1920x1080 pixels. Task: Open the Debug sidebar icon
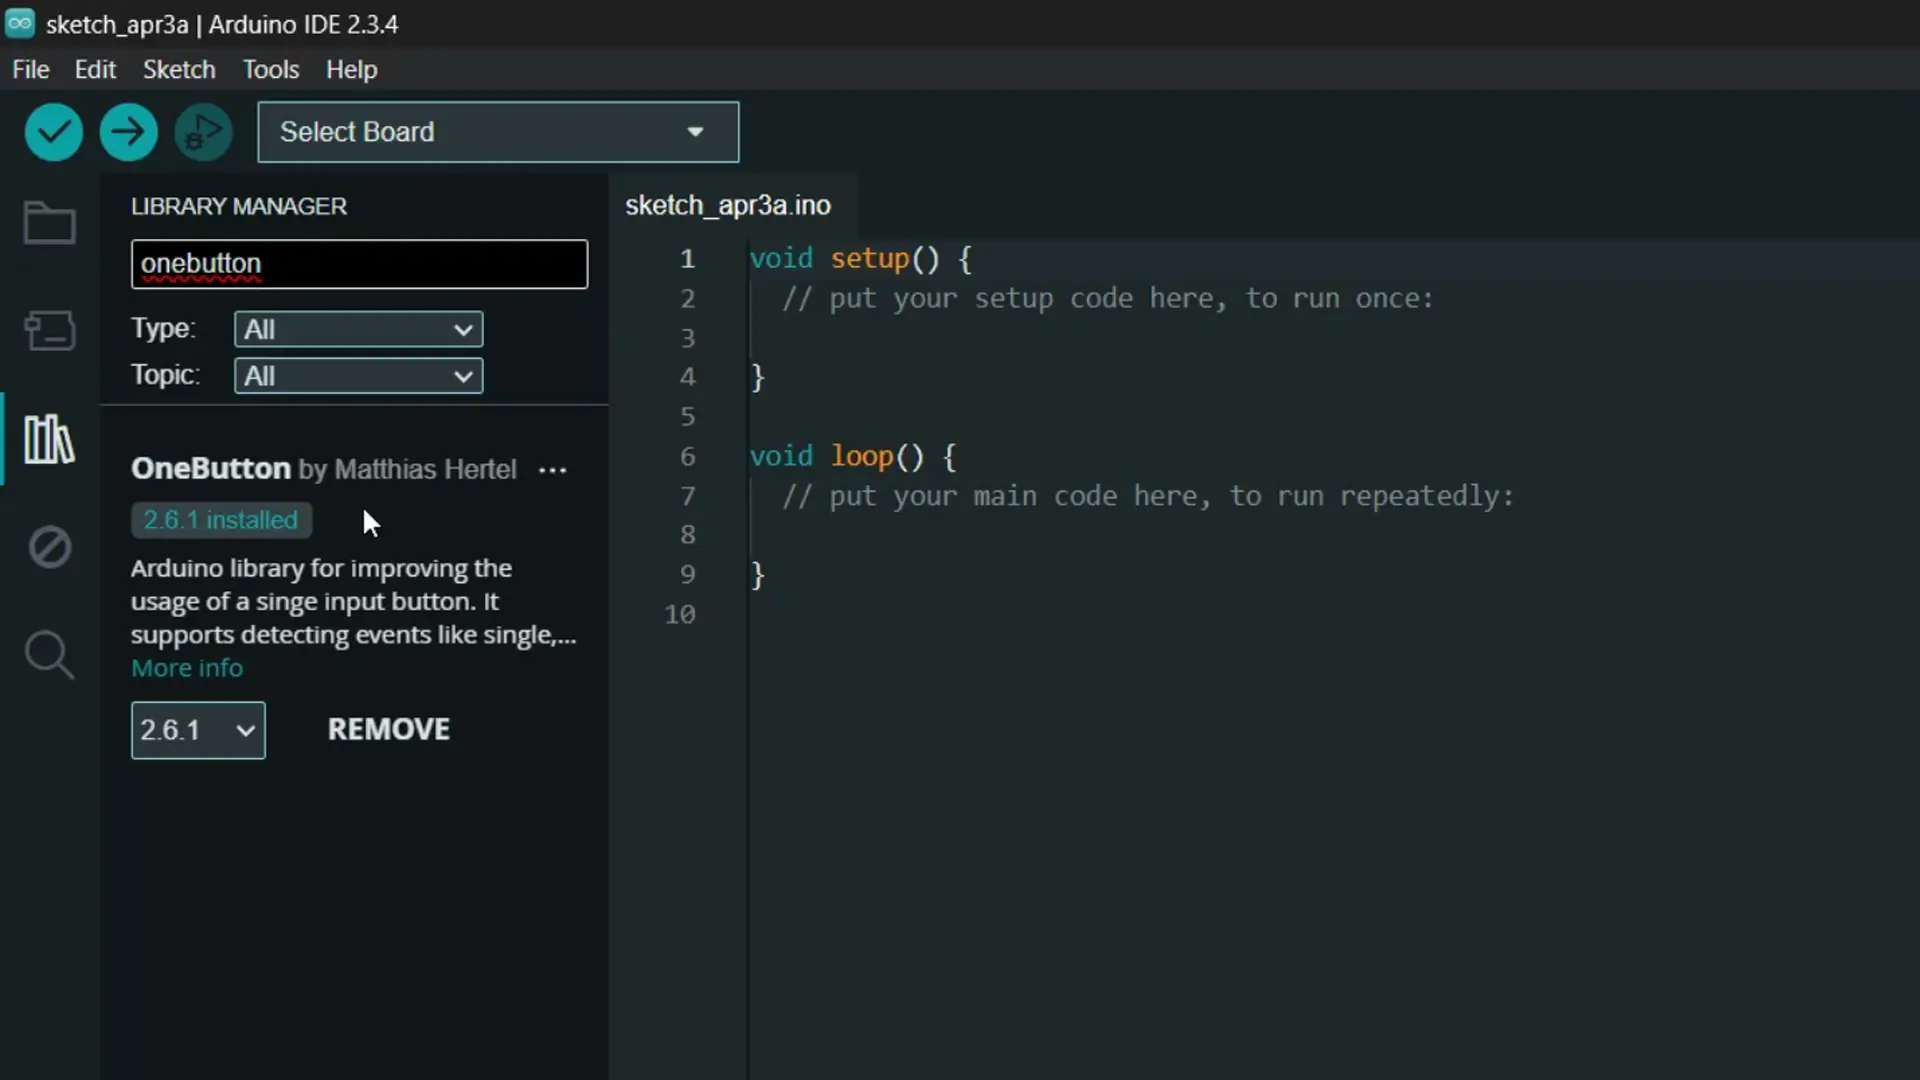pyautogui.click(x=49, y=547)
